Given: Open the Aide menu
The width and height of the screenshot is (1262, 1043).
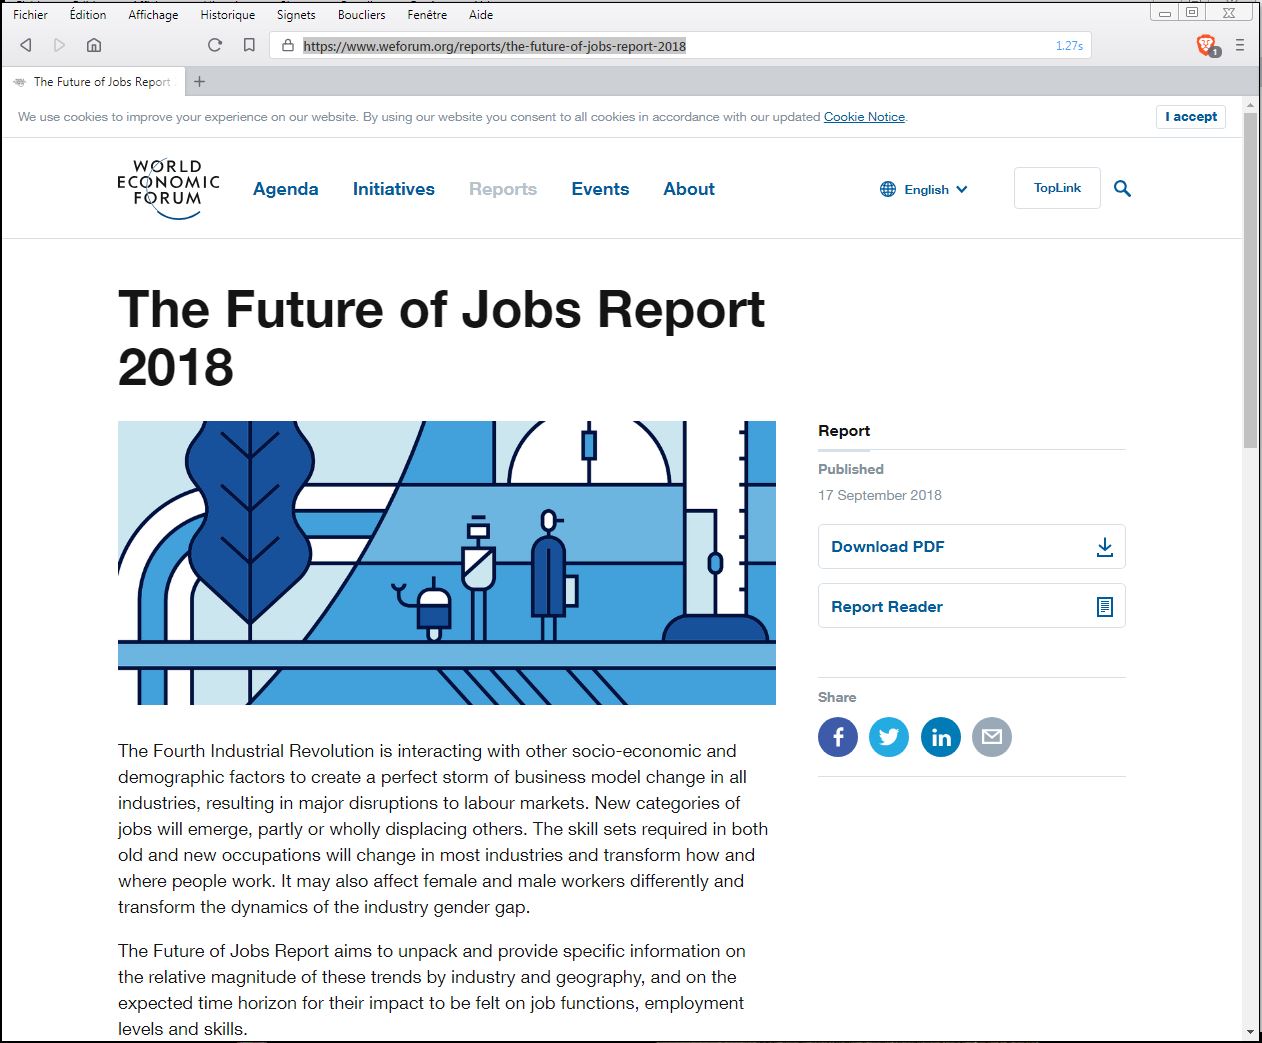Looking at the screenshot, I should [x=481, y=15].
